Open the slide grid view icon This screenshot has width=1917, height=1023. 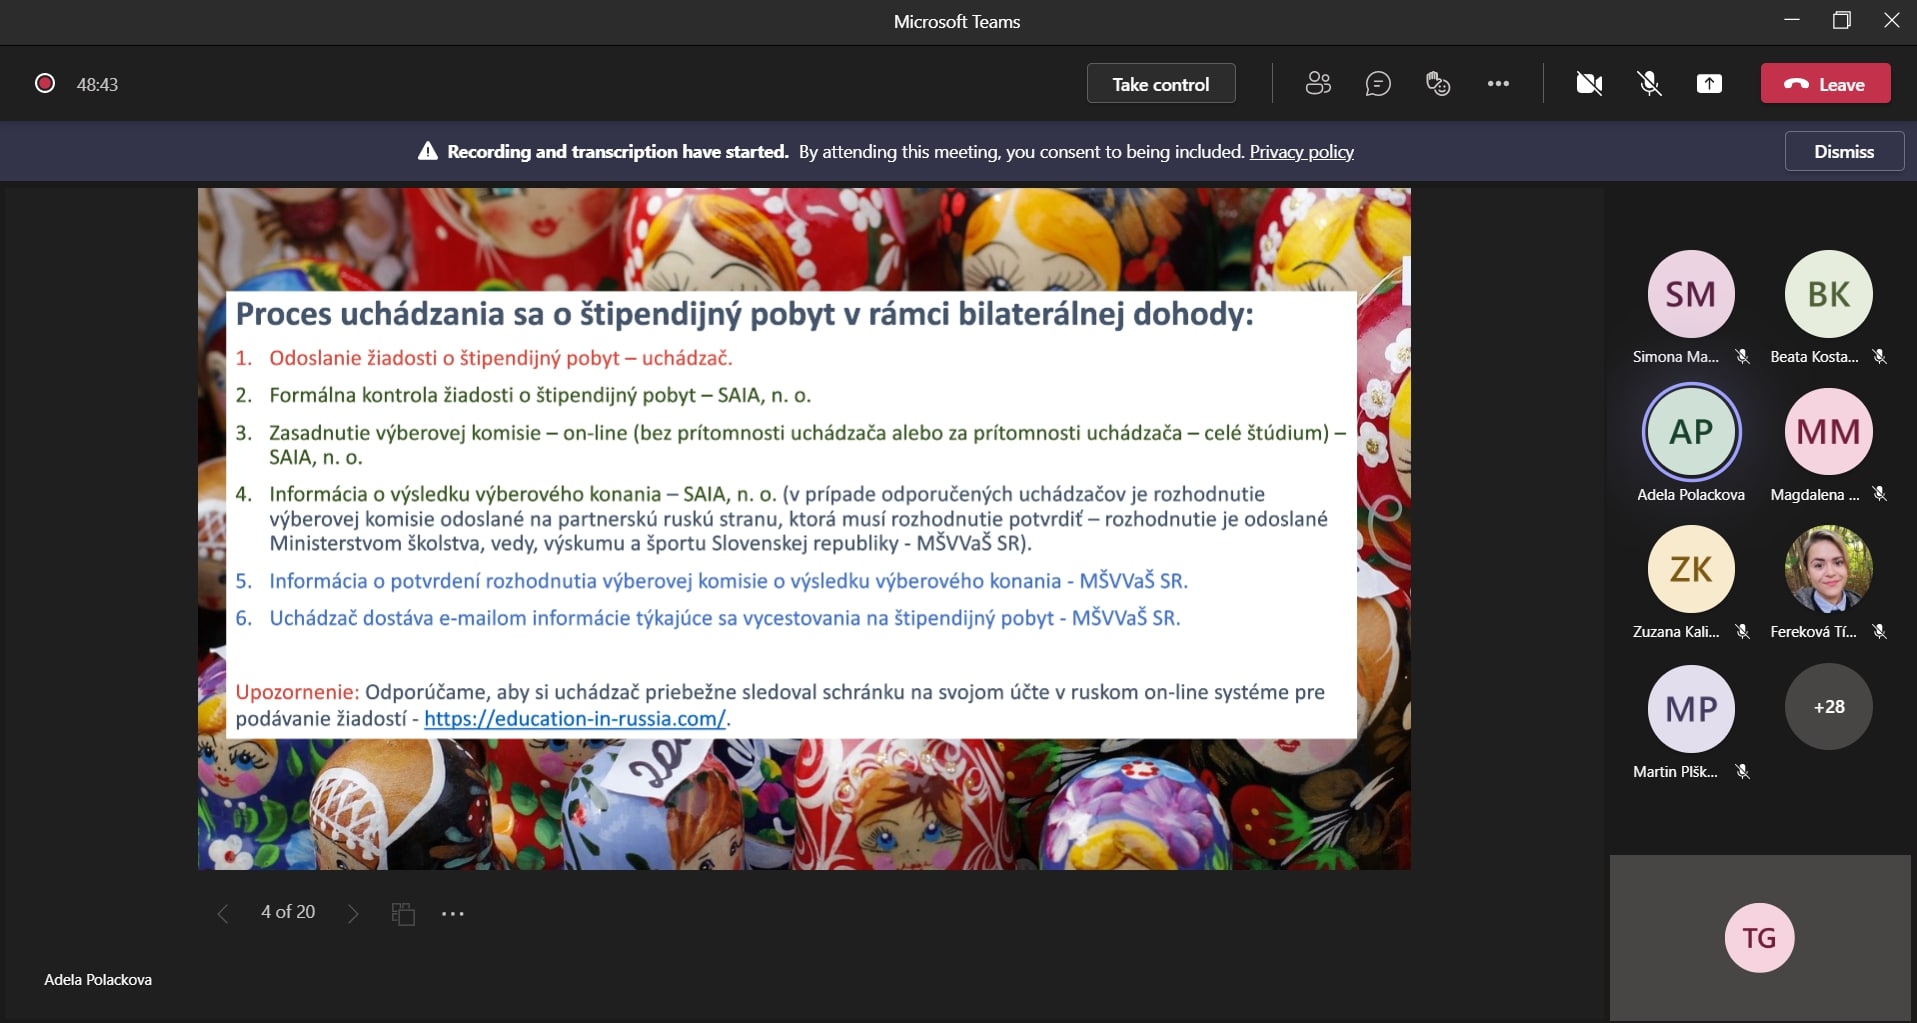pyautogui.click(x=403, y=914)
